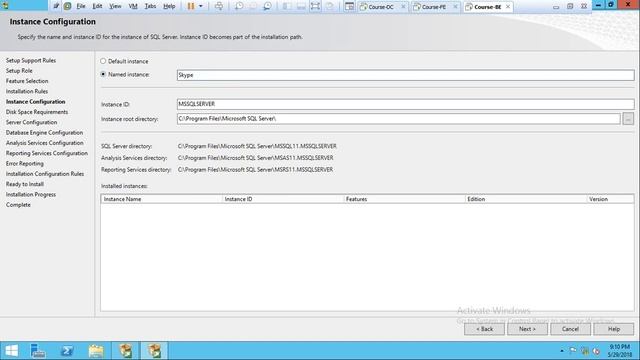Show the console view icon
Screen dimensions: 640x360
(x=349, y=6)
